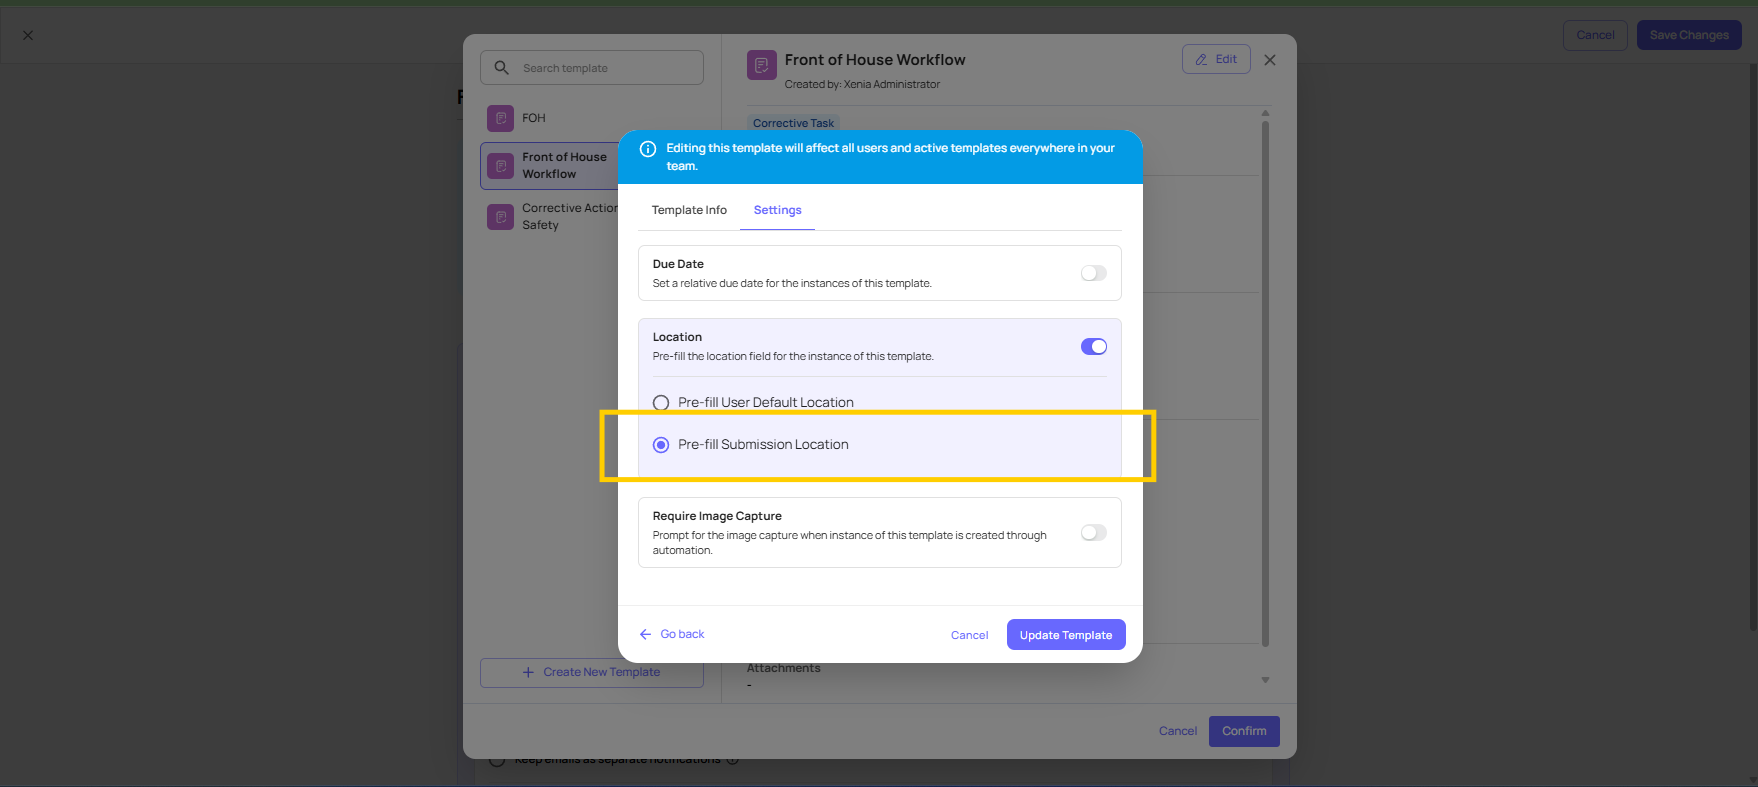Click the search magnifier icon
1758x787 pixels.
click(x=502, y=68)
